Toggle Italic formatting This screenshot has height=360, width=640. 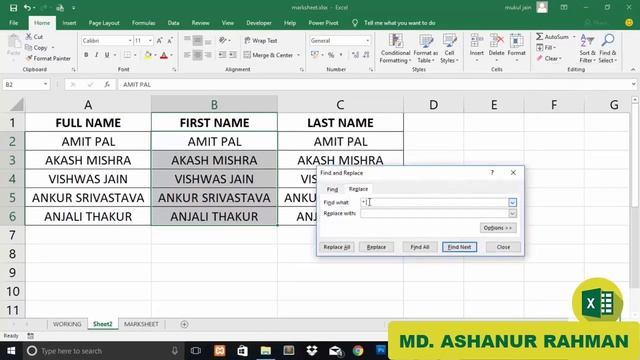[x=96, y=55]
